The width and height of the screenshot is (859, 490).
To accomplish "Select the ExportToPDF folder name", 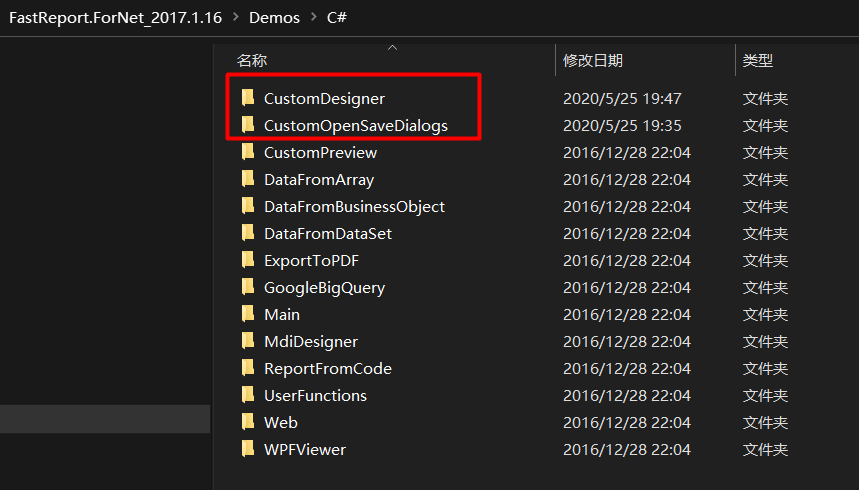I will (x=311, y=261).
